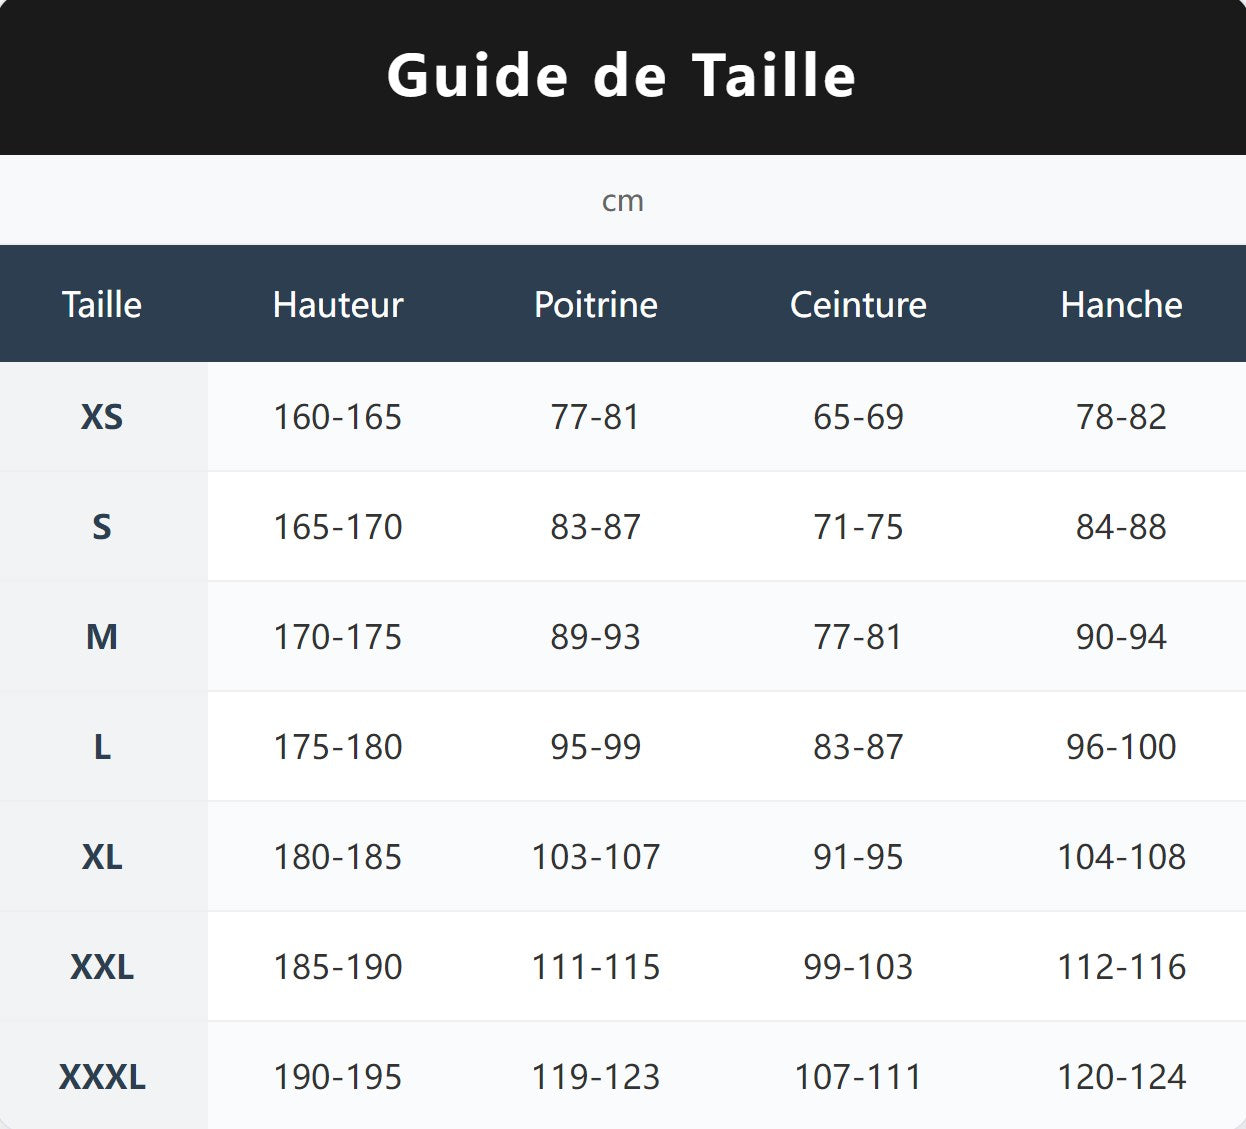Click the cm unit label

(622, 201)
